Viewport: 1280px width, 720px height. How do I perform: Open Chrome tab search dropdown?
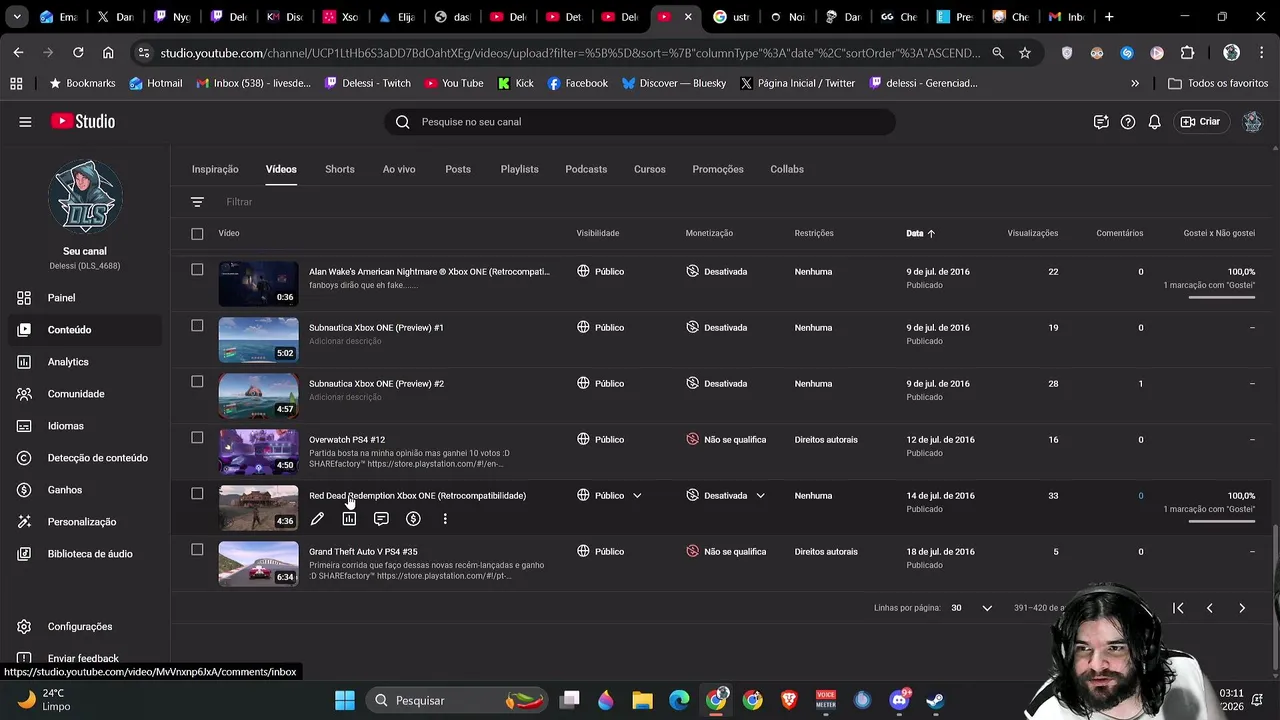17,17
